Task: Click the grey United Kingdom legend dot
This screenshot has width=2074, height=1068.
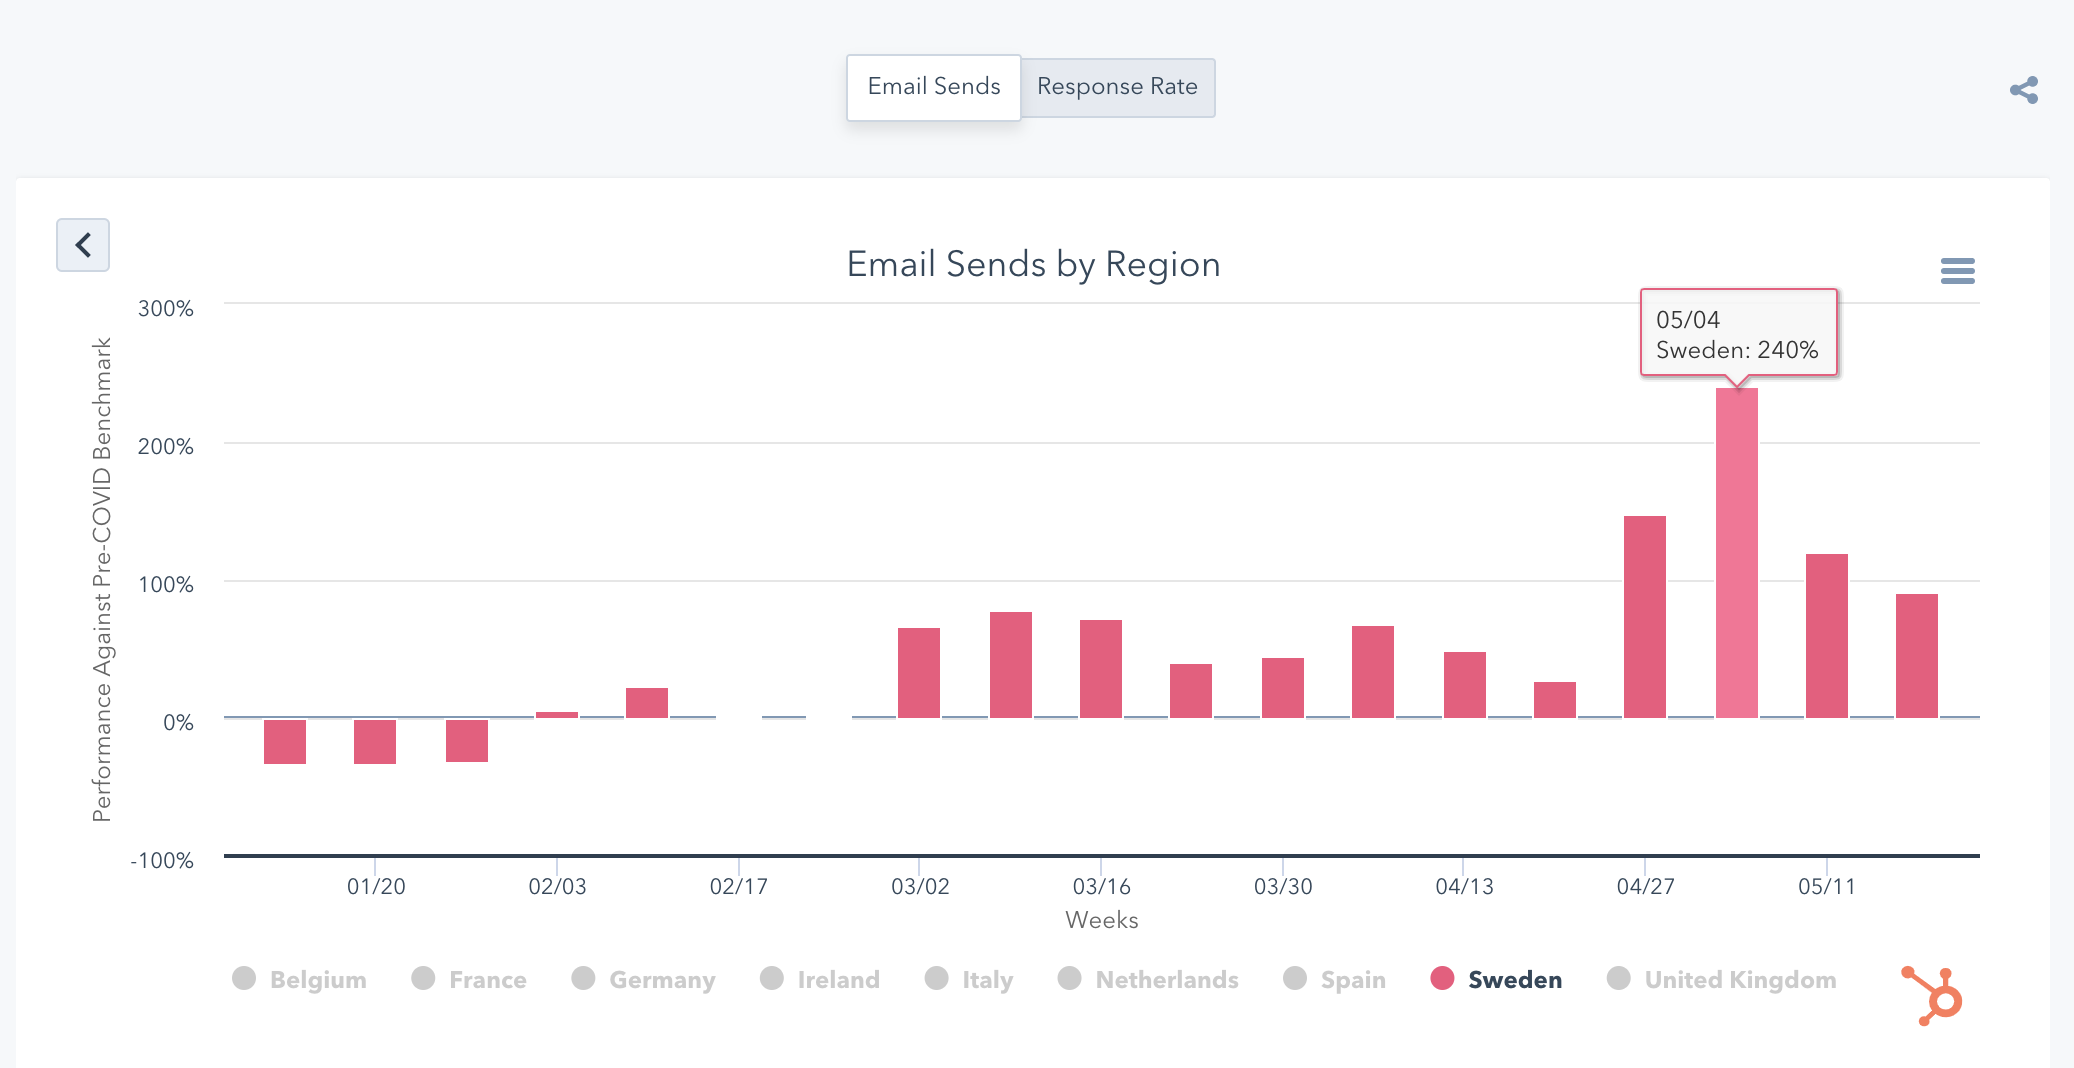Action: click(x=1618, y=979)
